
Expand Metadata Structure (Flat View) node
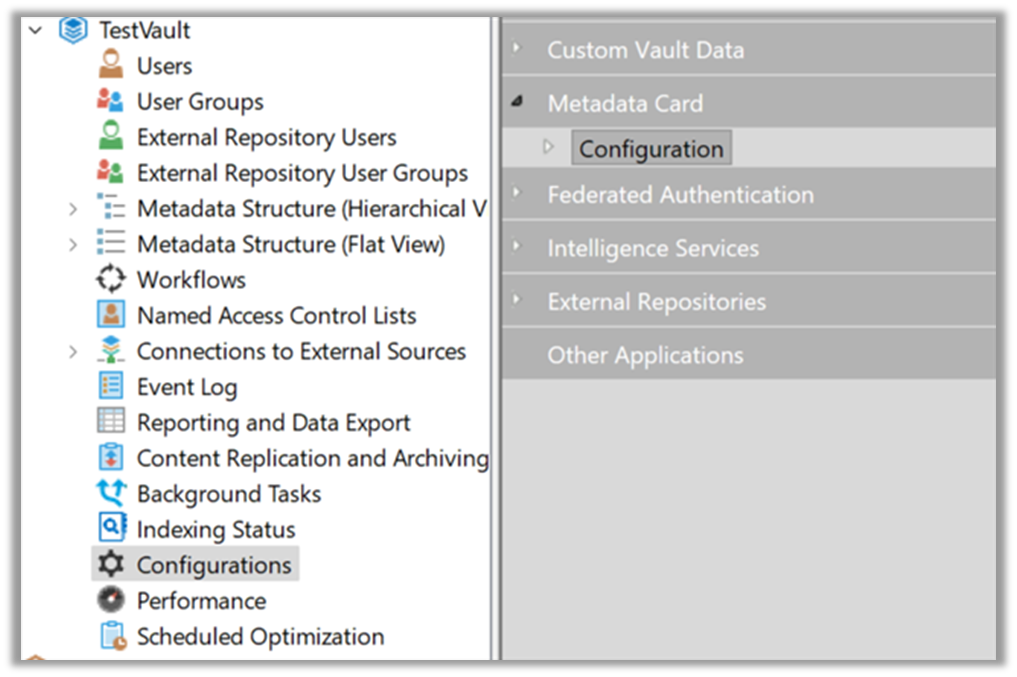[73, 244]
